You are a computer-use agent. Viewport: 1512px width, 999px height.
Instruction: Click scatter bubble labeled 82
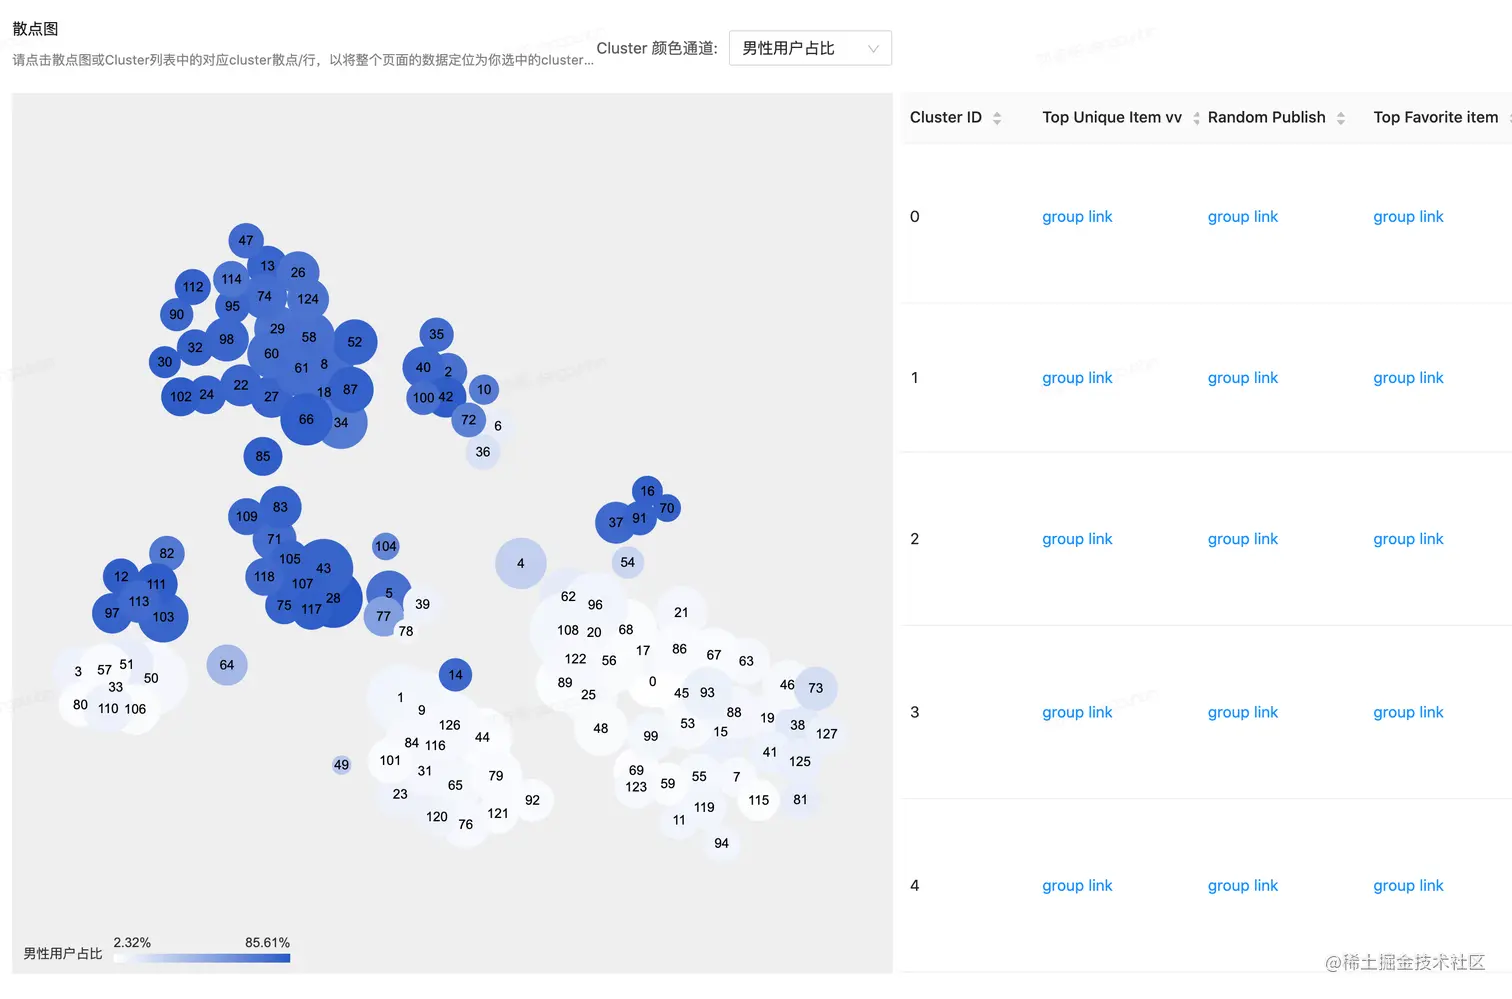click(167, 553)
